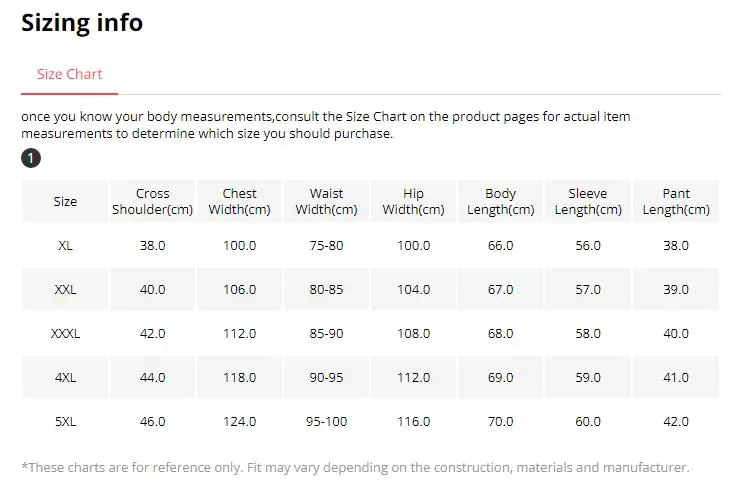This screenshot has width=745, height=497.
Task: Select the XXXL size row label
Action: 65,333
